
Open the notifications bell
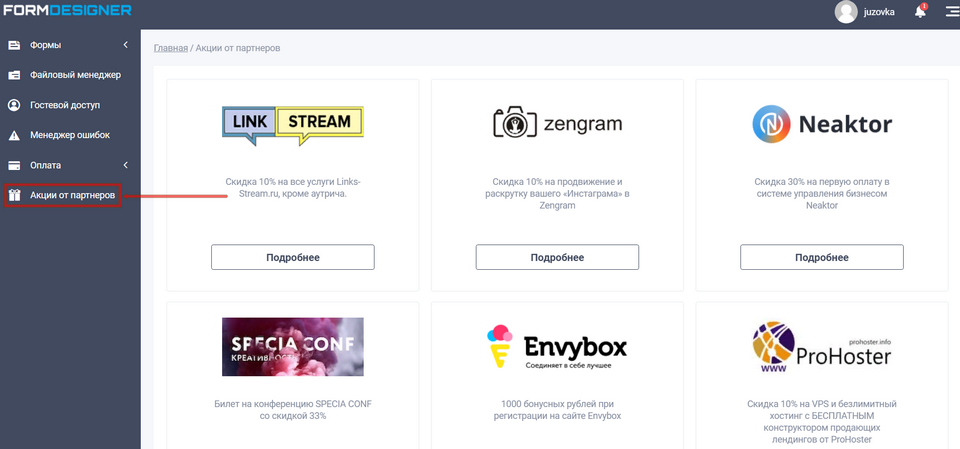click(919, 12)
